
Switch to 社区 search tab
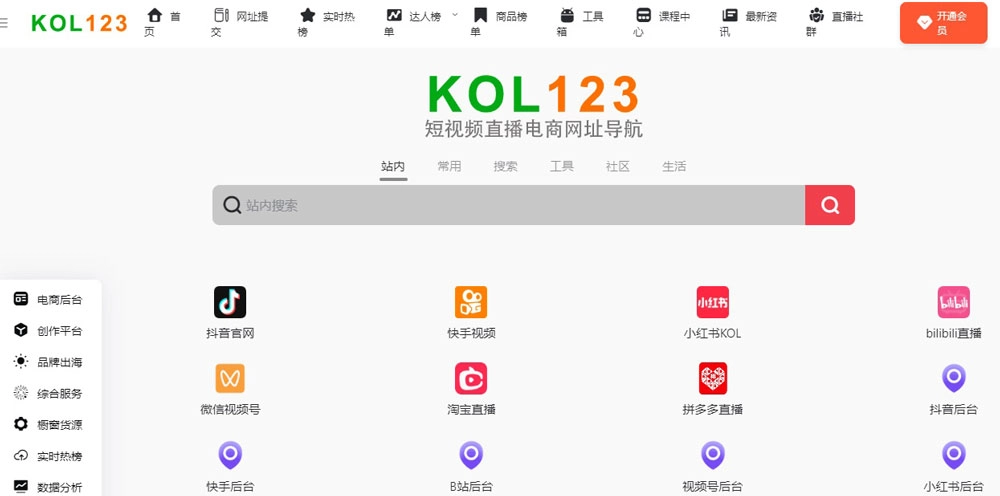pyautogui.click(x=618, y=167)
